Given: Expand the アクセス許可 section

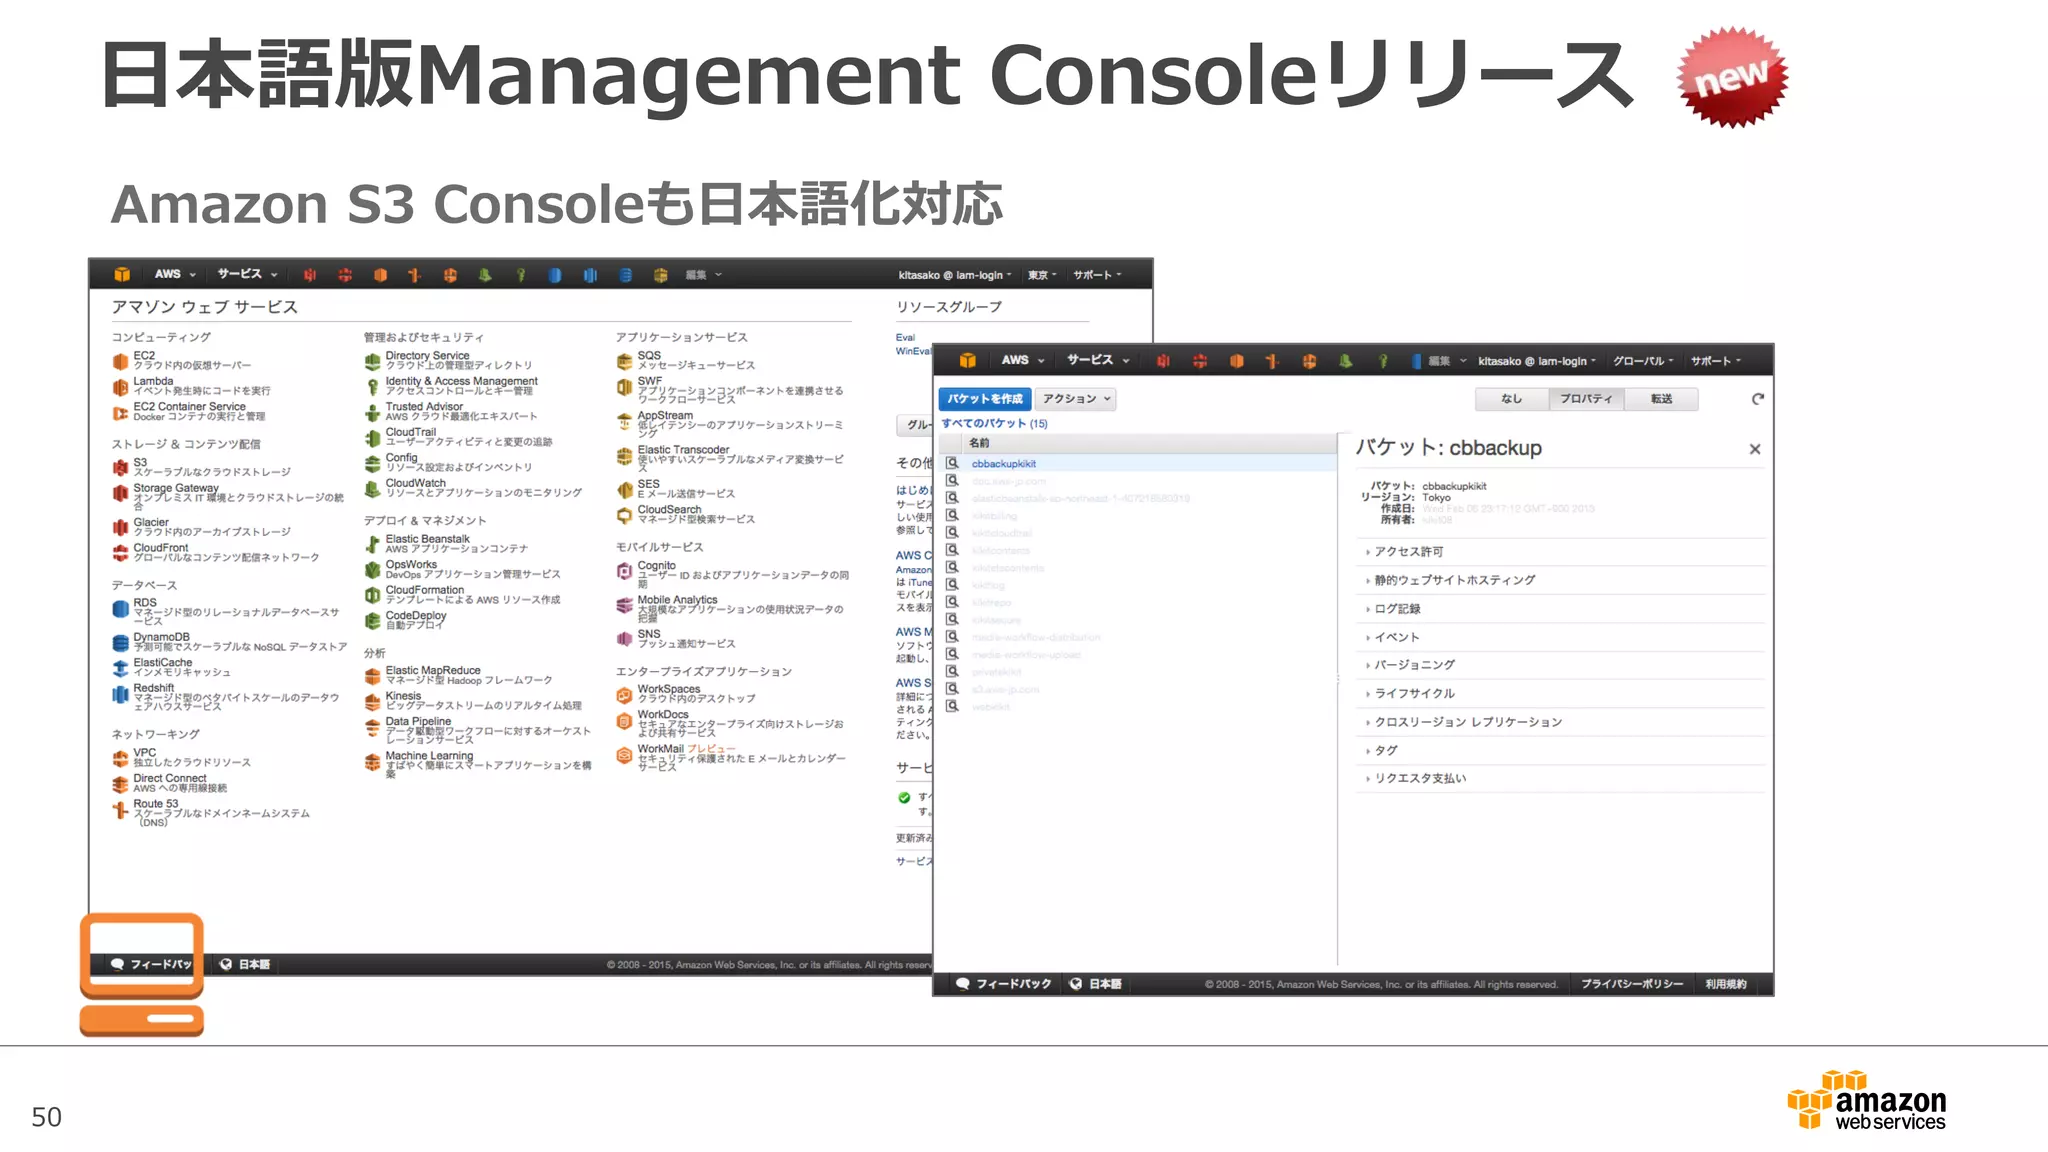Looking at the screenshot, I should [x=1408, y=552].
